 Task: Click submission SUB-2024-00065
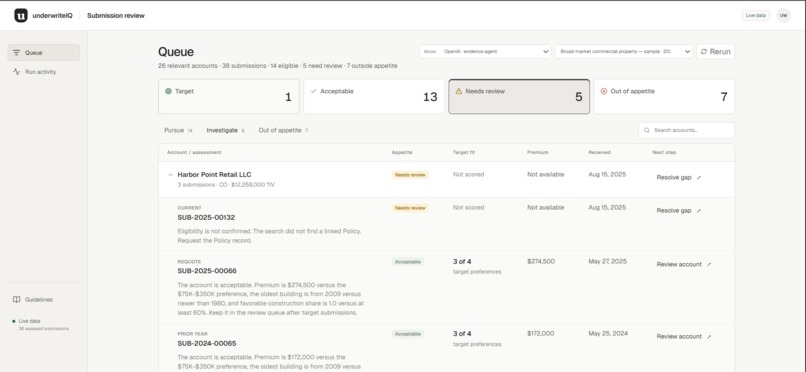[207, 343]
